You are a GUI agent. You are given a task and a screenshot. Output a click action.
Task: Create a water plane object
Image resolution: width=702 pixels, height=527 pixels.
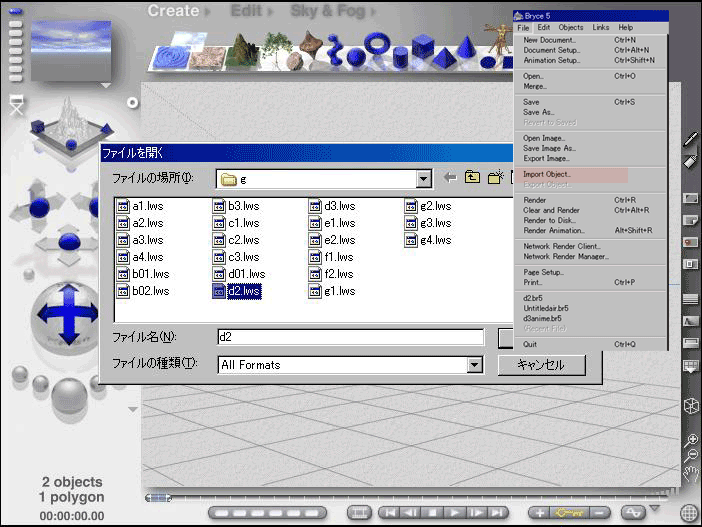[x=170, y=58]
